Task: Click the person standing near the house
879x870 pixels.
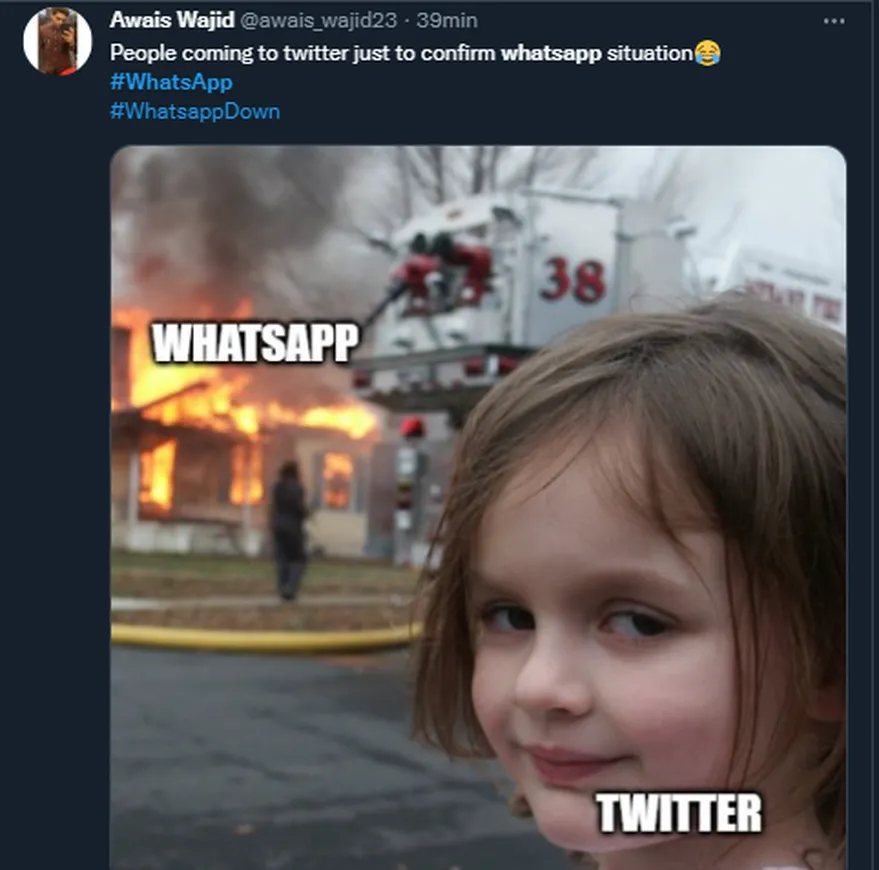Action: (x=289, y=528)
